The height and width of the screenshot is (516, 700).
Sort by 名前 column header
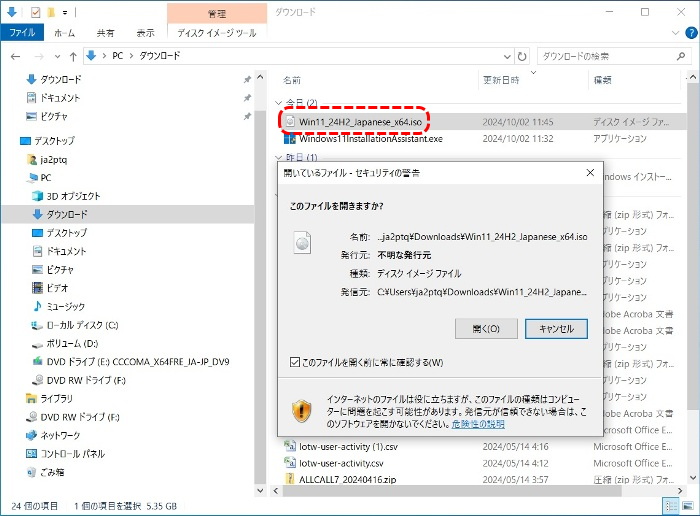pyautogui.click(x=292, y=80)
